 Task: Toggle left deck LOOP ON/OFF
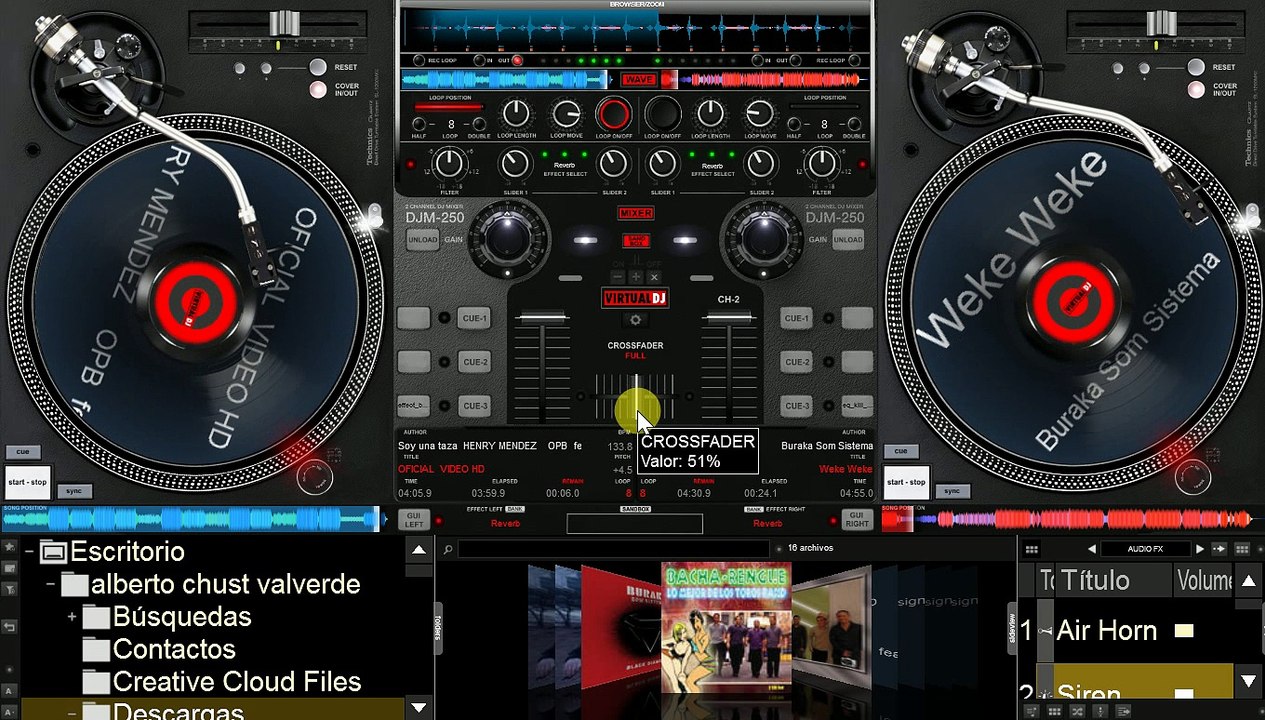click(614, 114)
